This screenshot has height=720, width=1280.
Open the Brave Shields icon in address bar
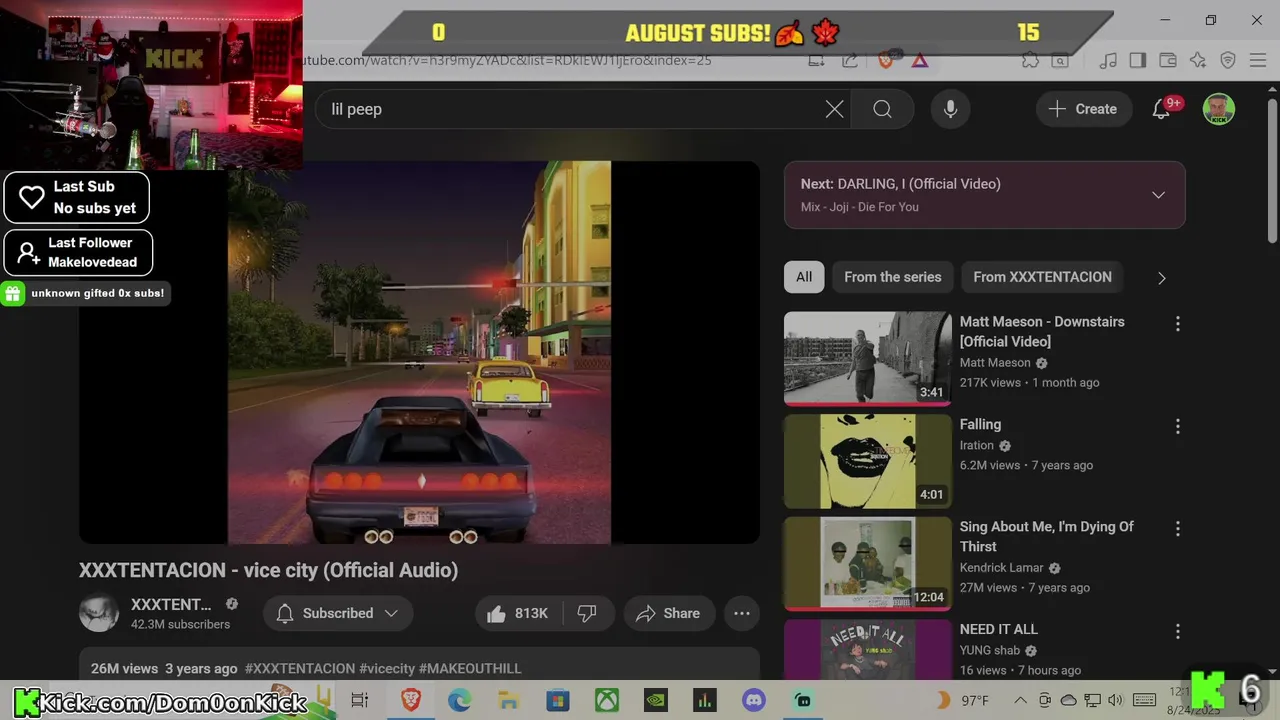[885, 60]
